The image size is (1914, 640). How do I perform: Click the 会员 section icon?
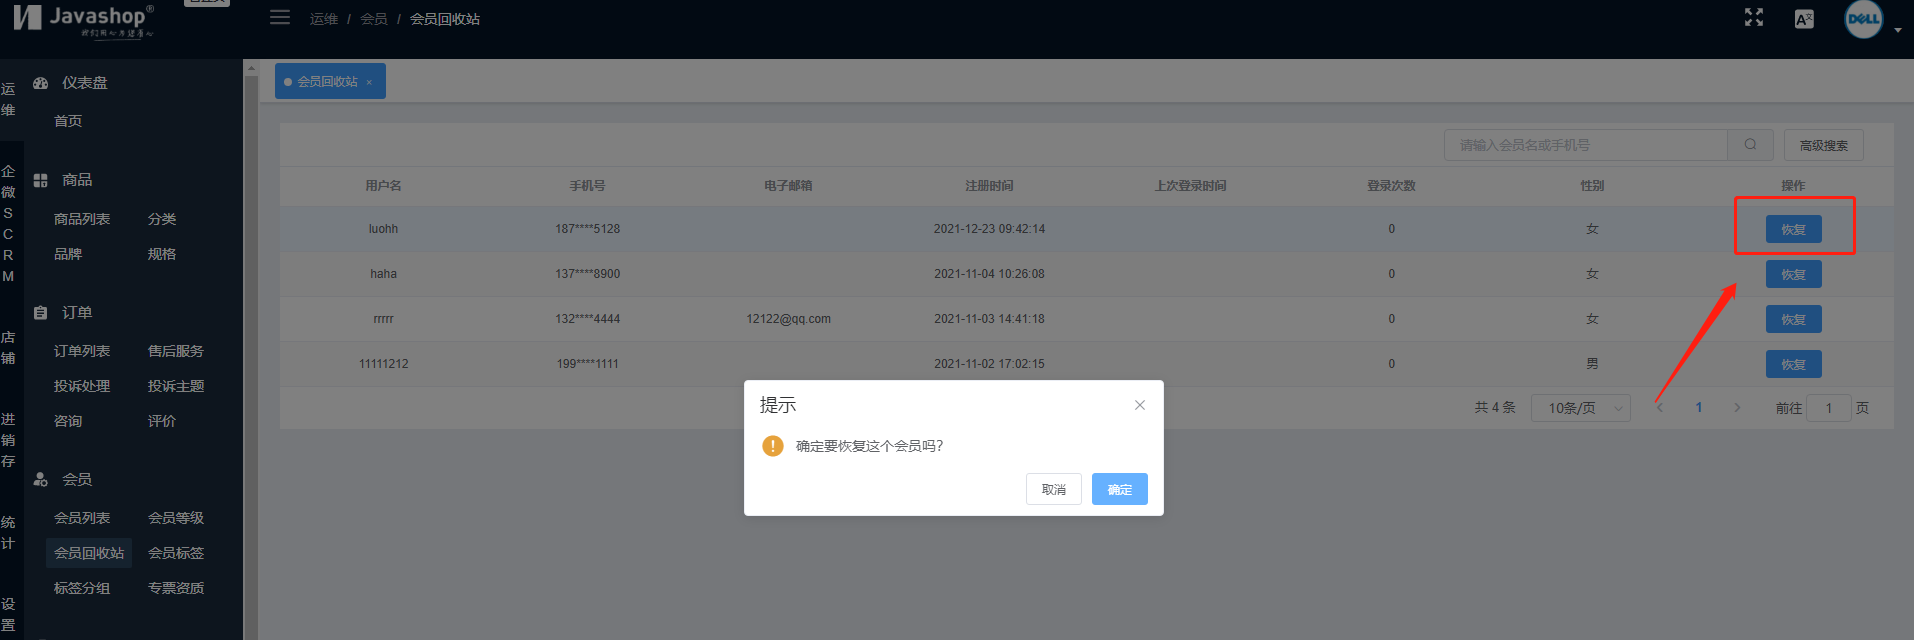41,480
